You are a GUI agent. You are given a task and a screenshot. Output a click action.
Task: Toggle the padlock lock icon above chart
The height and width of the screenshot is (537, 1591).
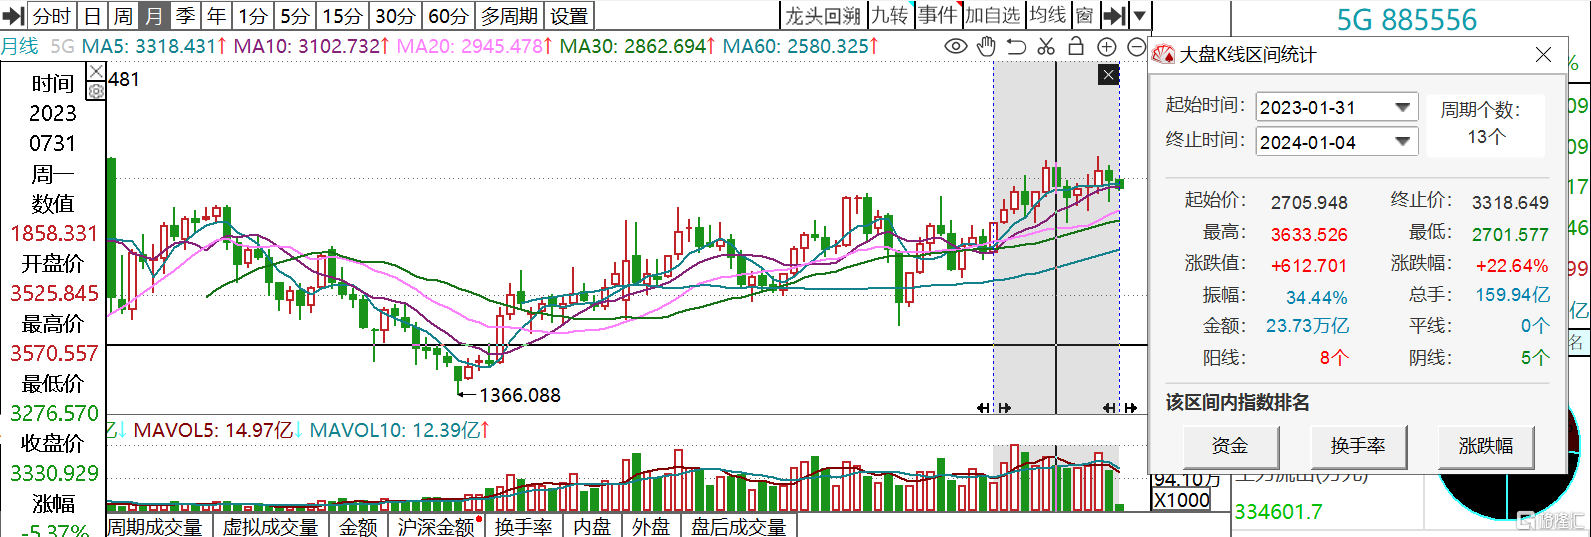pyautogui.click(x=1076, y=46)
